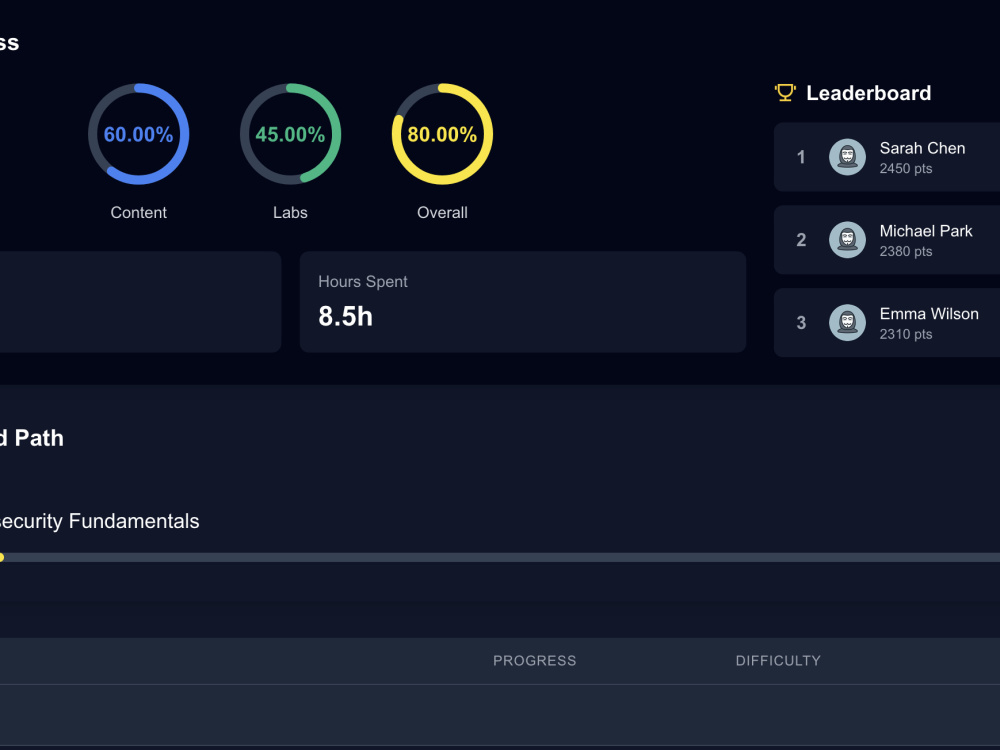Select the Labs 45.00% progress ring
This screenshot has width=1000, height=750.
pyautogui.click(x=290, y=134)
